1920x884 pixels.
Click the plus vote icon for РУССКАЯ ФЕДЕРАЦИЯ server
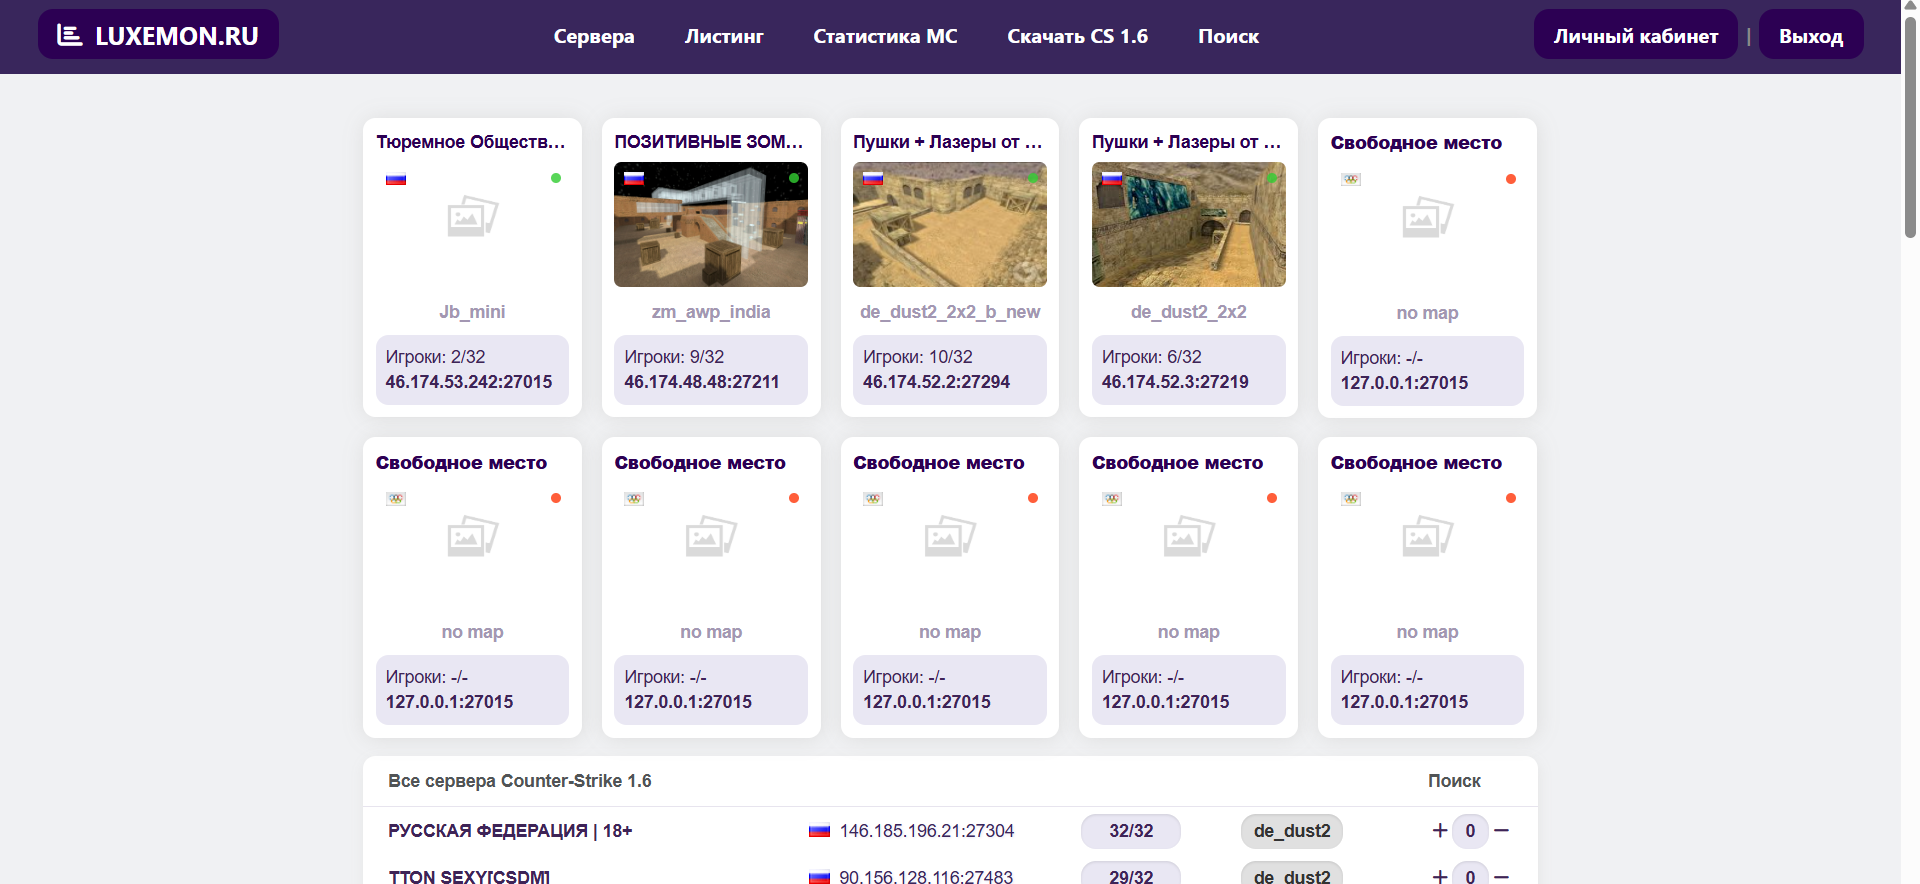pyautogui.click(x=1439, y=830)
